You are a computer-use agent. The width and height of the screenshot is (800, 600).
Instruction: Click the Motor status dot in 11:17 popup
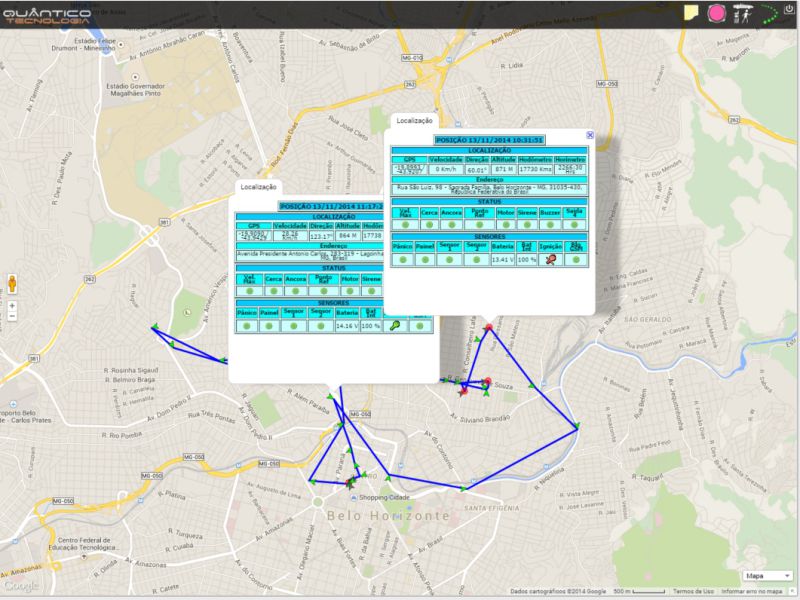click(x=349, y=291)
